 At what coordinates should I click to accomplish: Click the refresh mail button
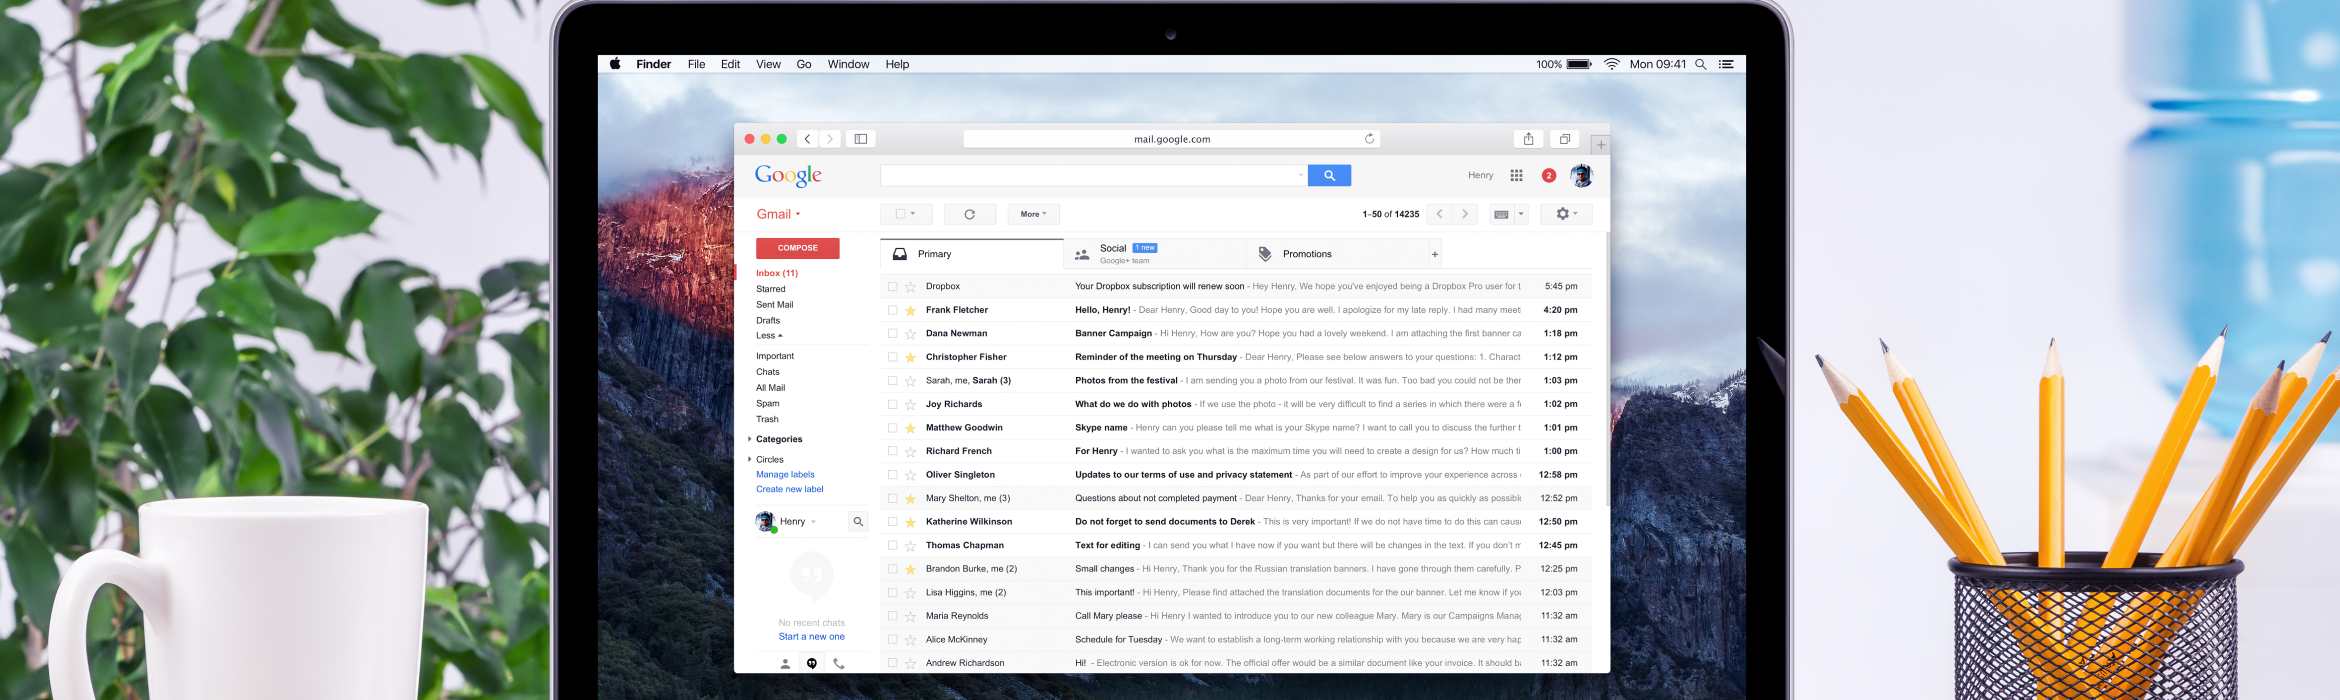969,214
